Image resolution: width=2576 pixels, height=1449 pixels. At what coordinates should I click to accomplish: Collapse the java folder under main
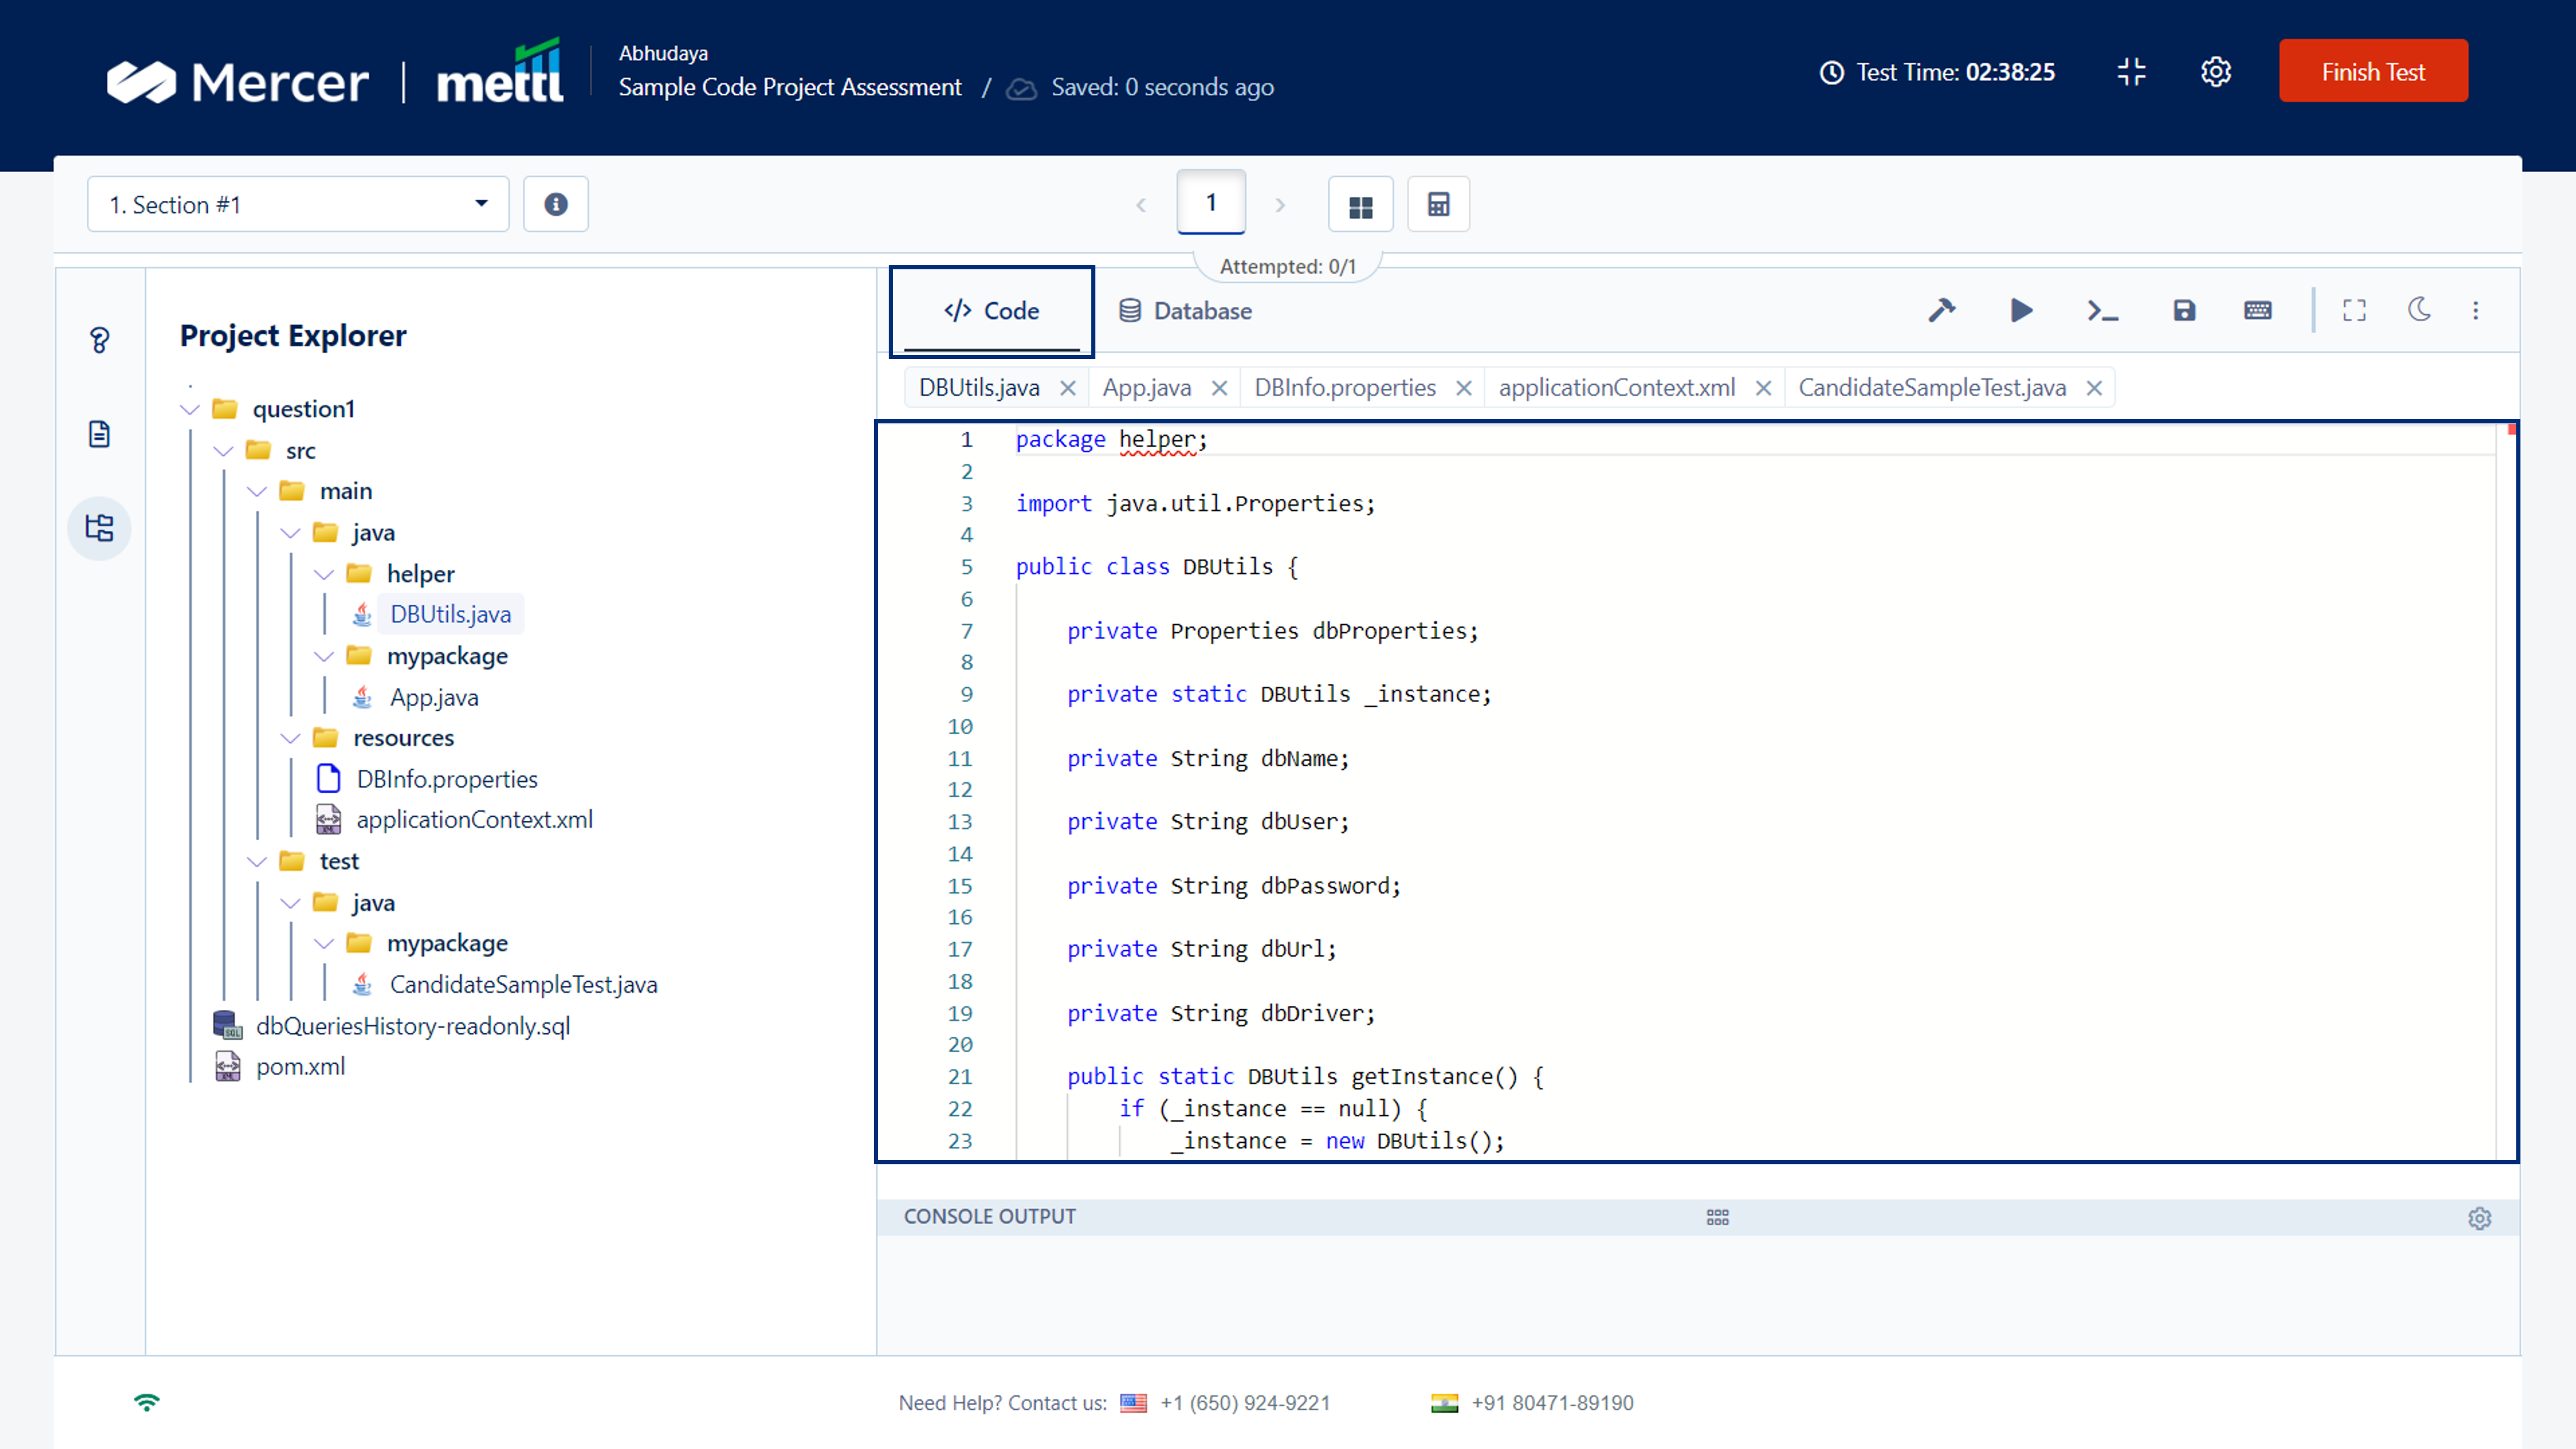click(x=290, y=533)
